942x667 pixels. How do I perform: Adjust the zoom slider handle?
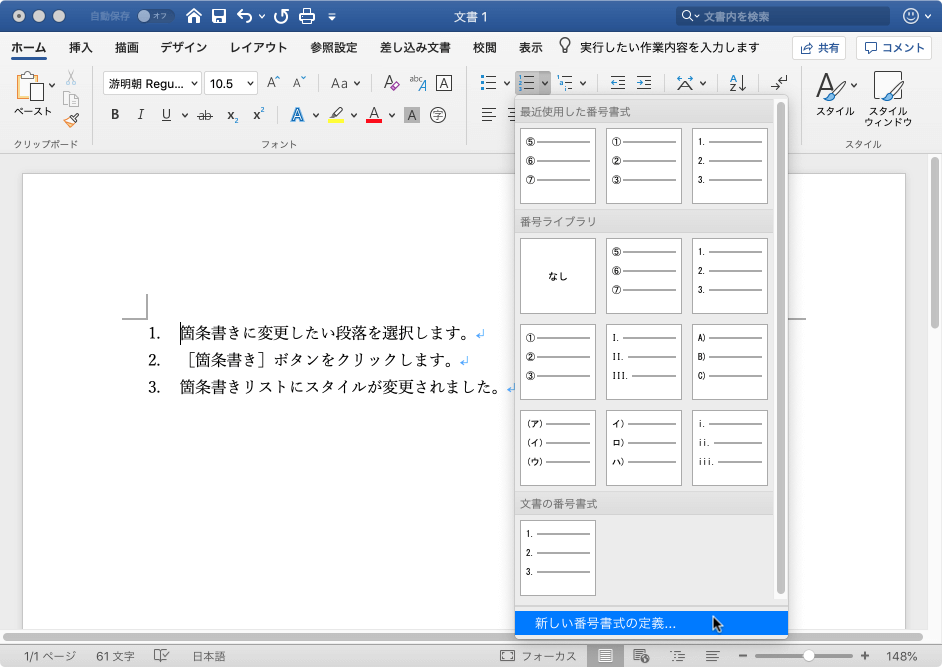[x=809, y=656]
